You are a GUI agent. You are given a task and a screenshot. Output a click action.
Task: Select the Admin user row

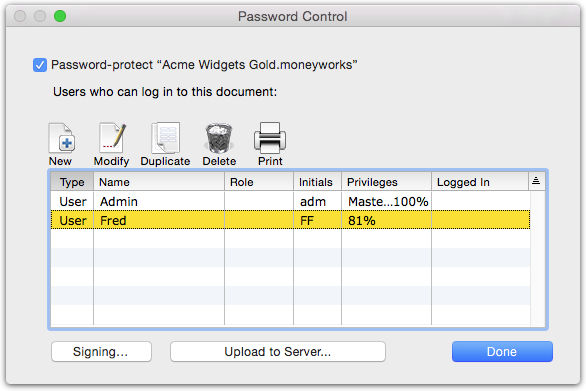click(x=290, y=201)
